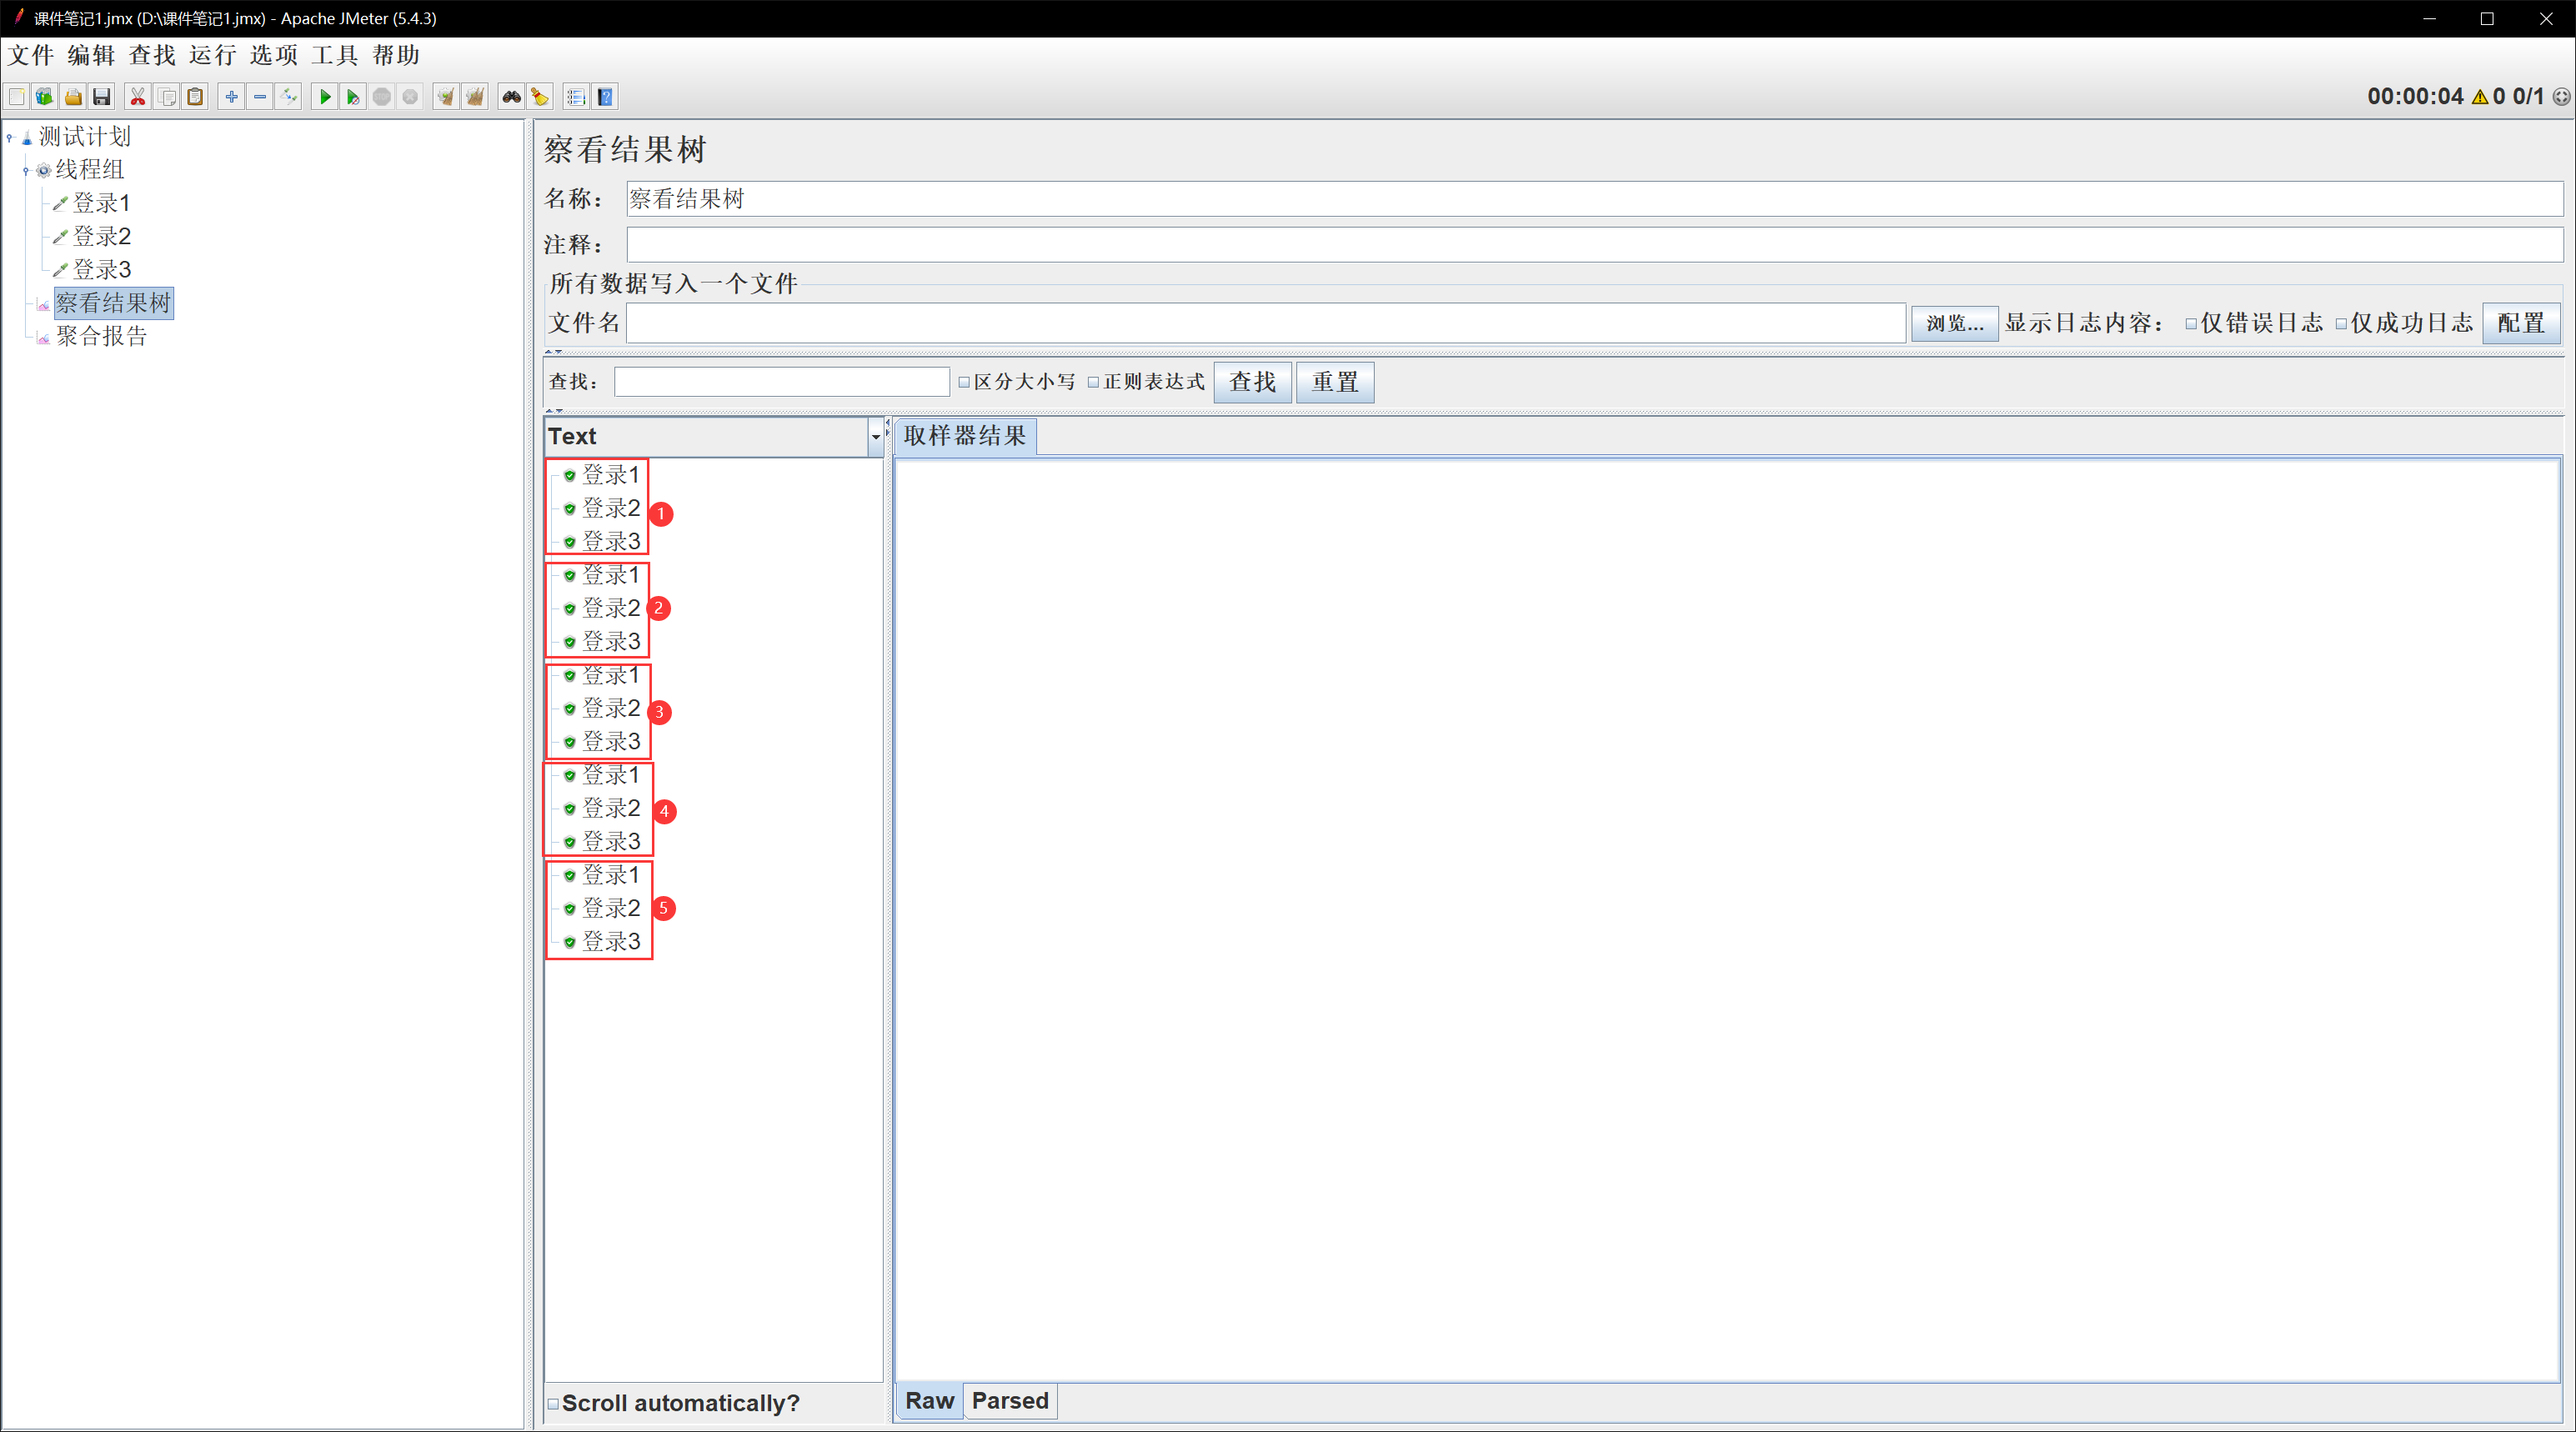The width and height of the screenshot is (2576, 1432).
Task: Collapse the 测试计划 root node
Action: 10,137
